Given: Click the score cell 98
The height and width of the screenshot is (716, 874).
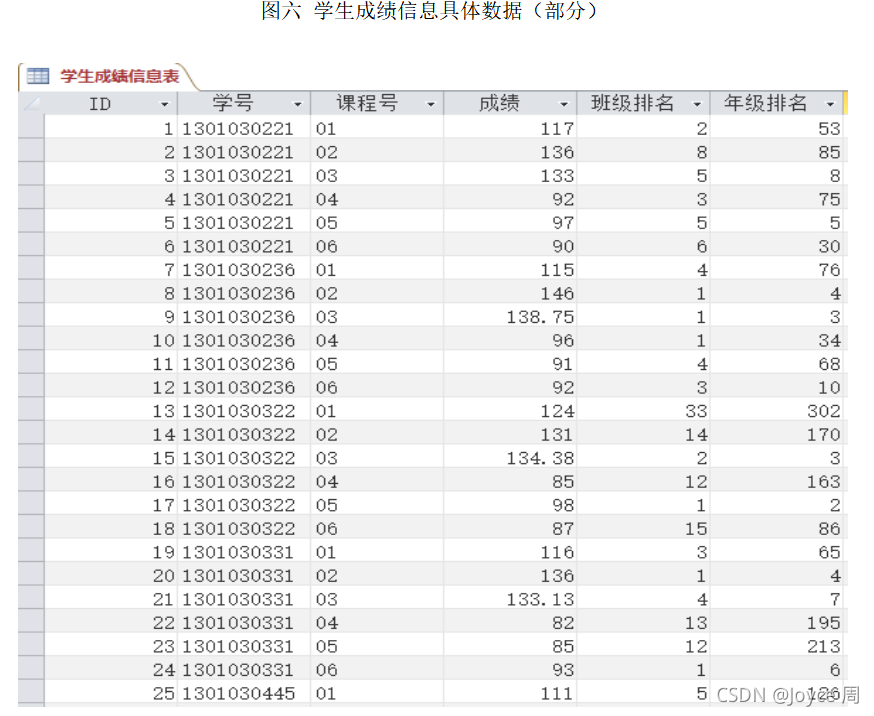Looking at the screenshot, I should [x=510, y=504].
